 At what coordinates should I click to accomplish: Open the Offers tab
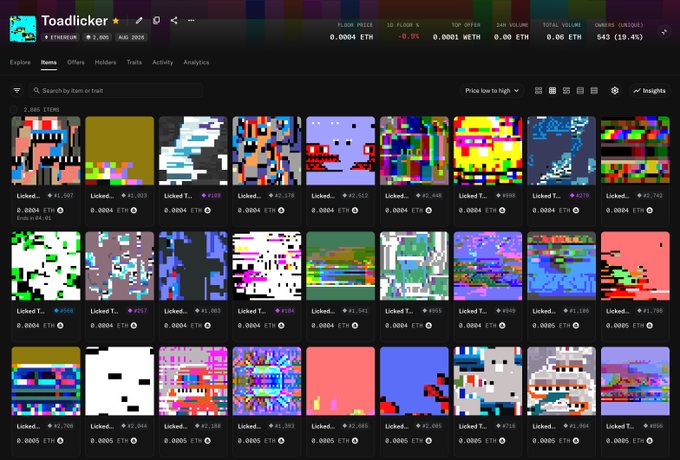[x=75, y=62]
